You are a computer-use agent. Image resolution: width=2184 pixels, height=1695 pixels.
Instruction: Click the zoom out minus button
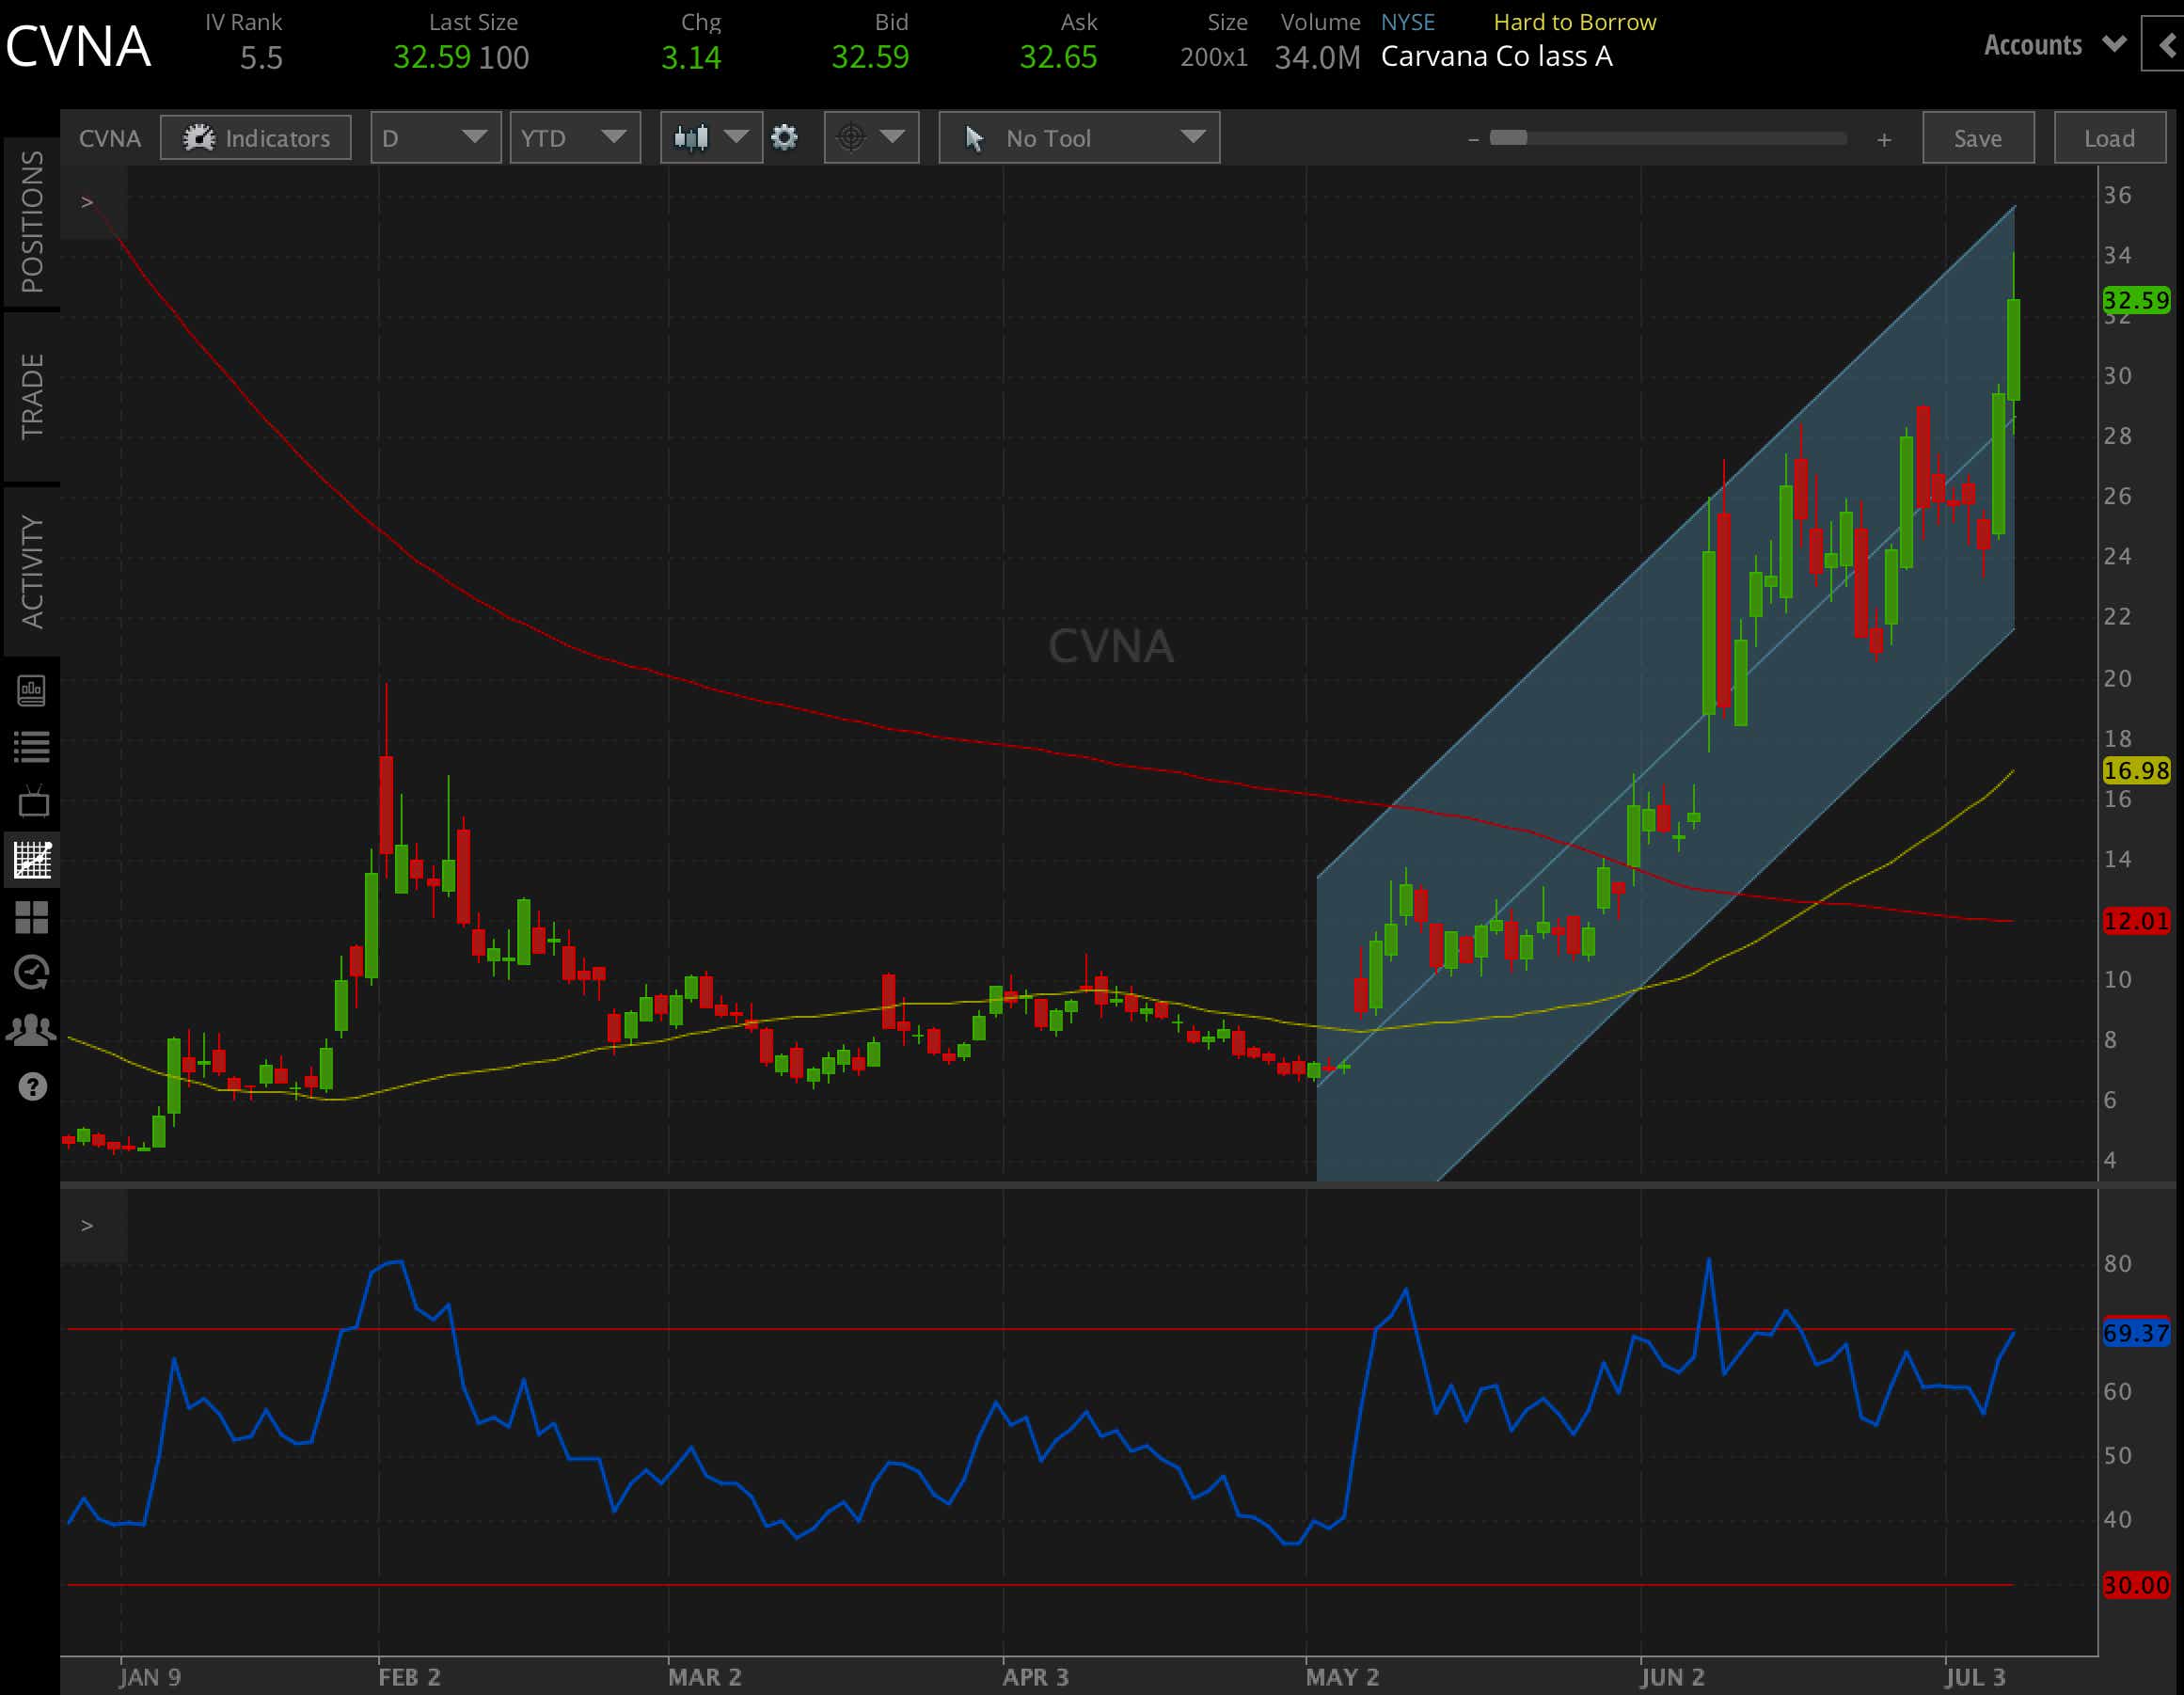click(1473, 139)
